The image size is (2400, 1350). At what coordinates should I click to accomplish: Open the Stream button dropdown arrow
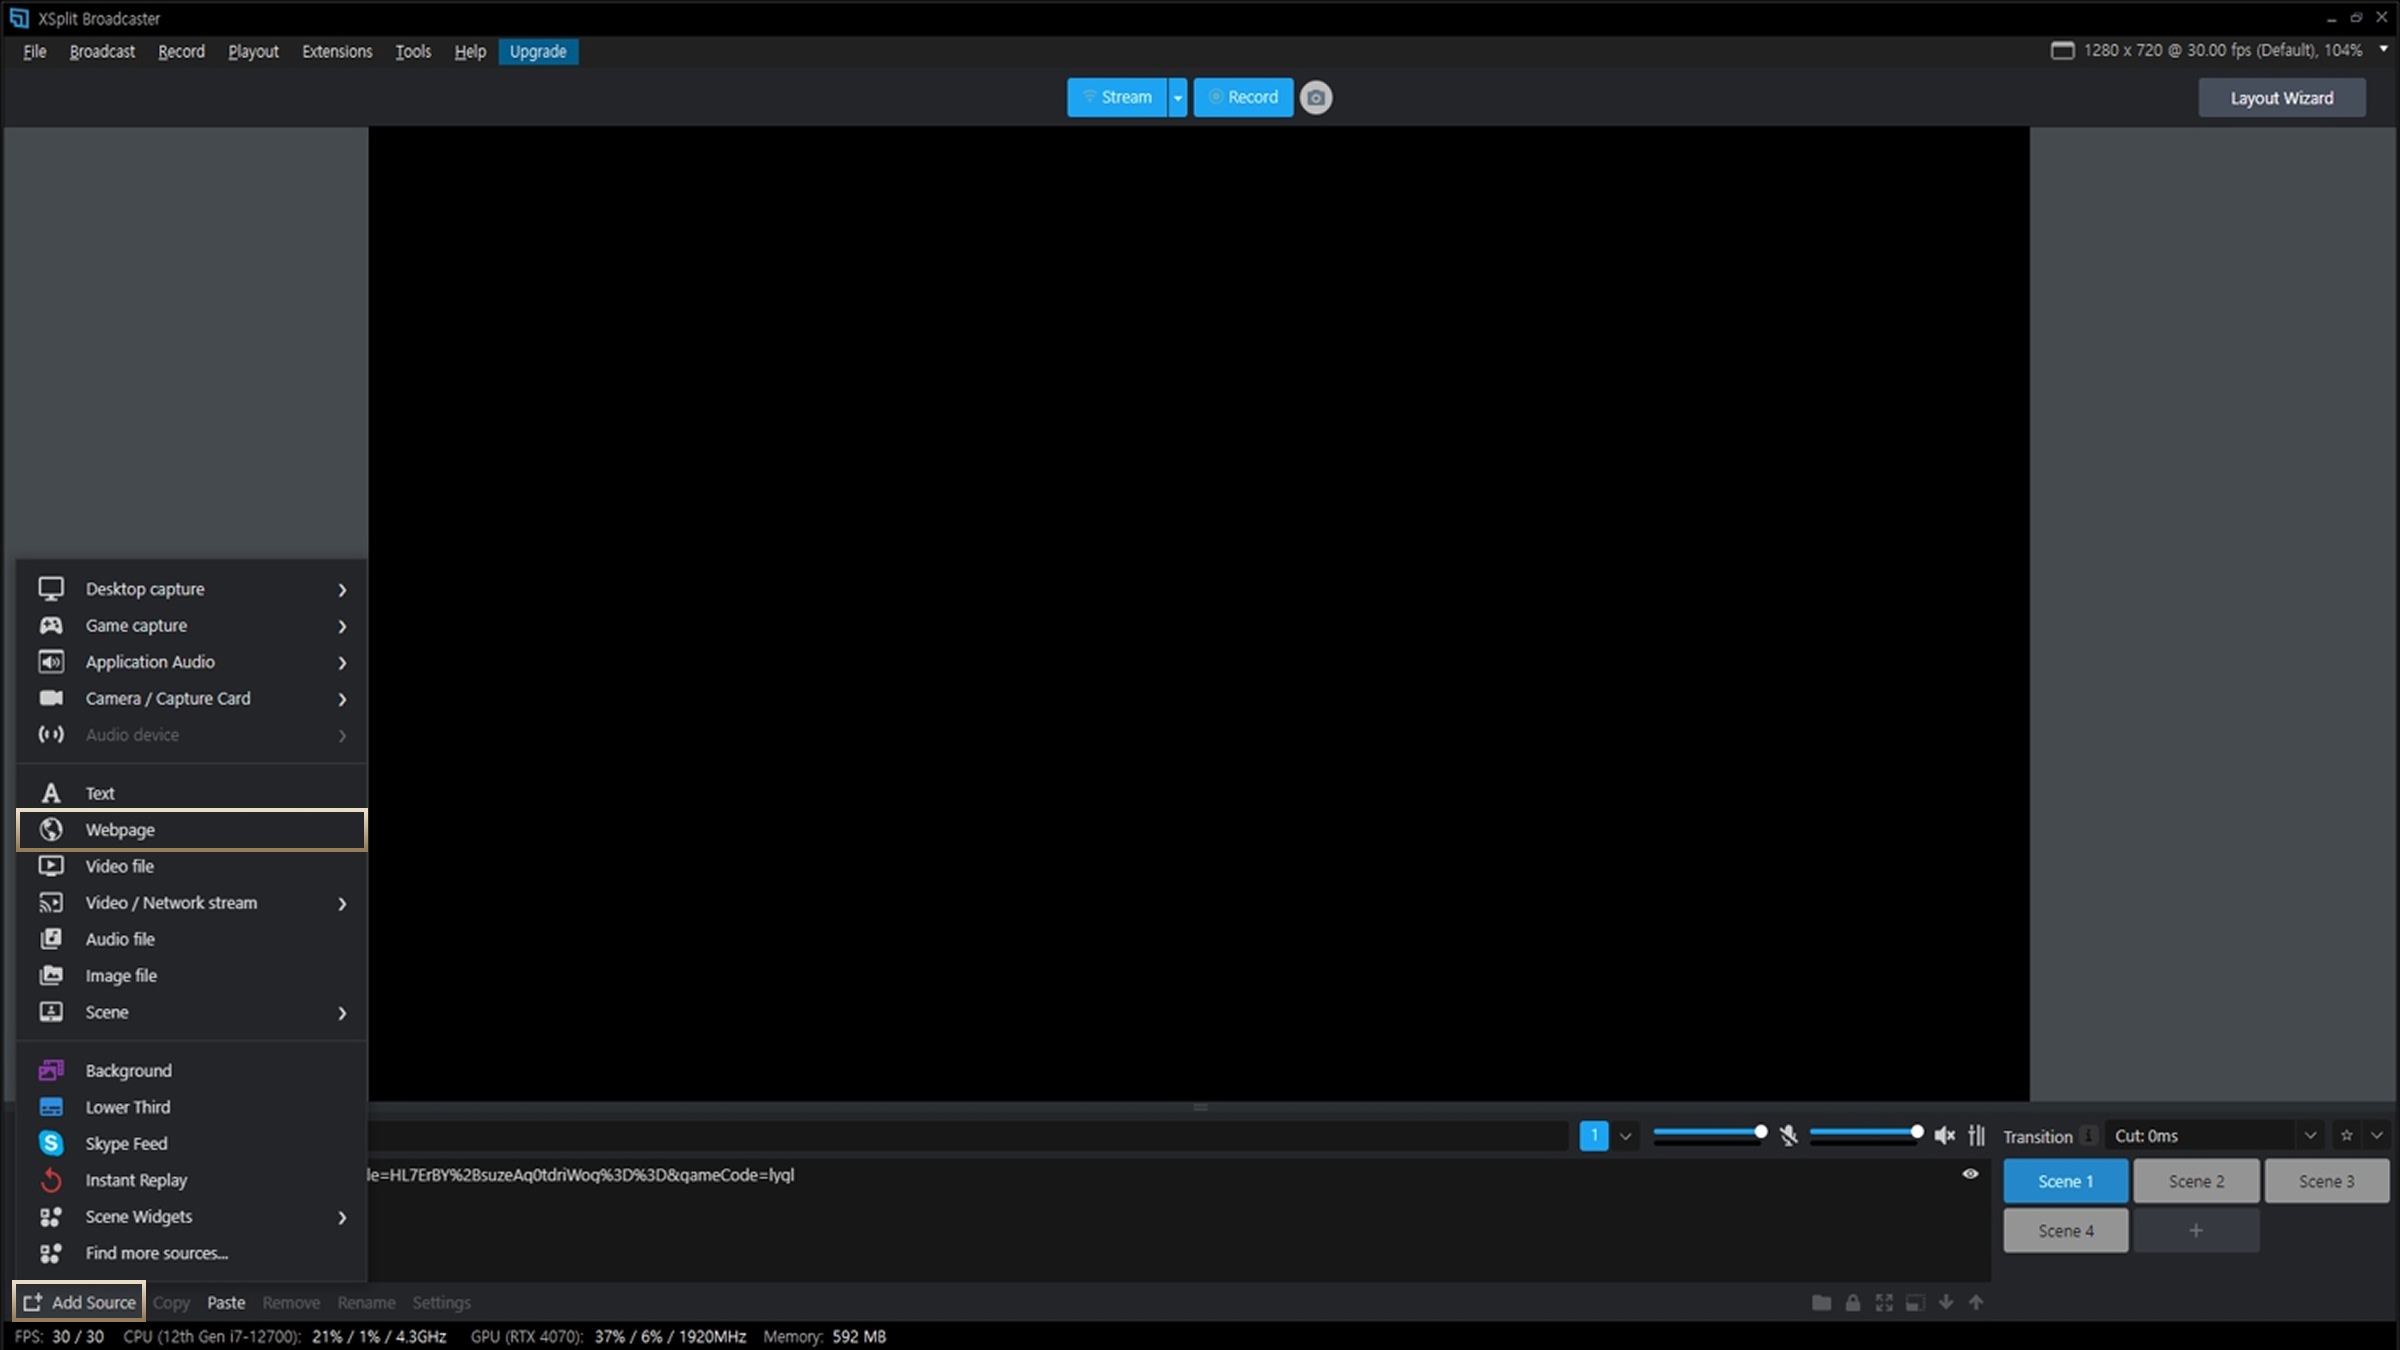pos(1178,98)
